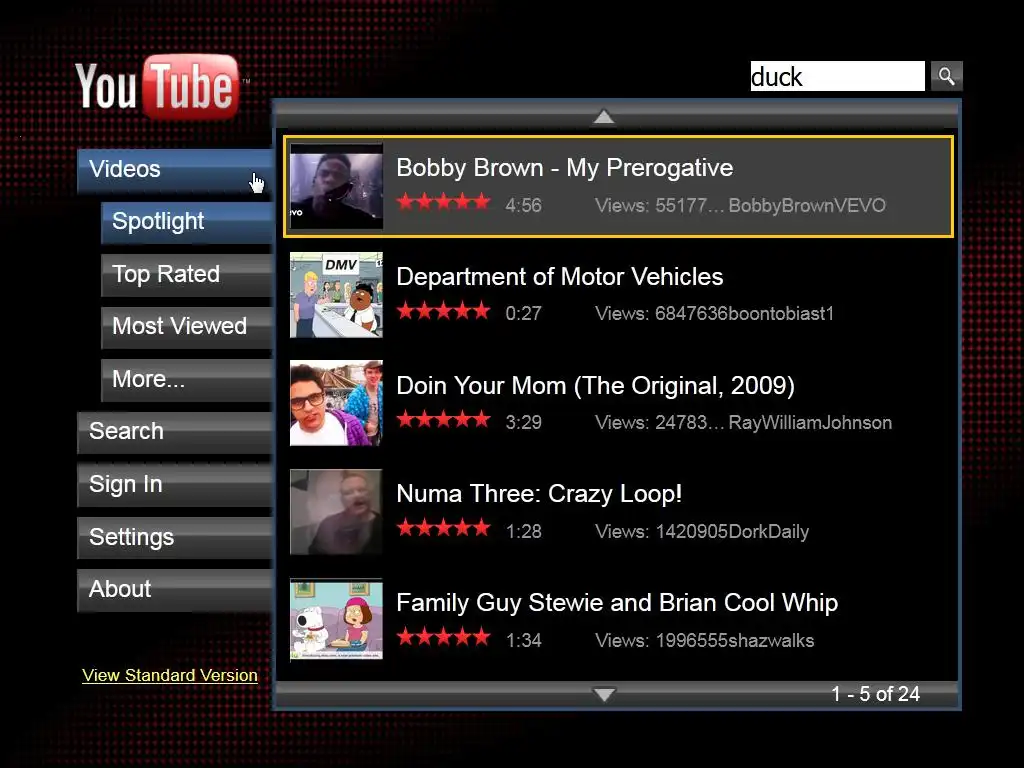This screenshot has height=768, width=1024.
Task: Open Settings from the sidebar
Action: click(174, 537)
